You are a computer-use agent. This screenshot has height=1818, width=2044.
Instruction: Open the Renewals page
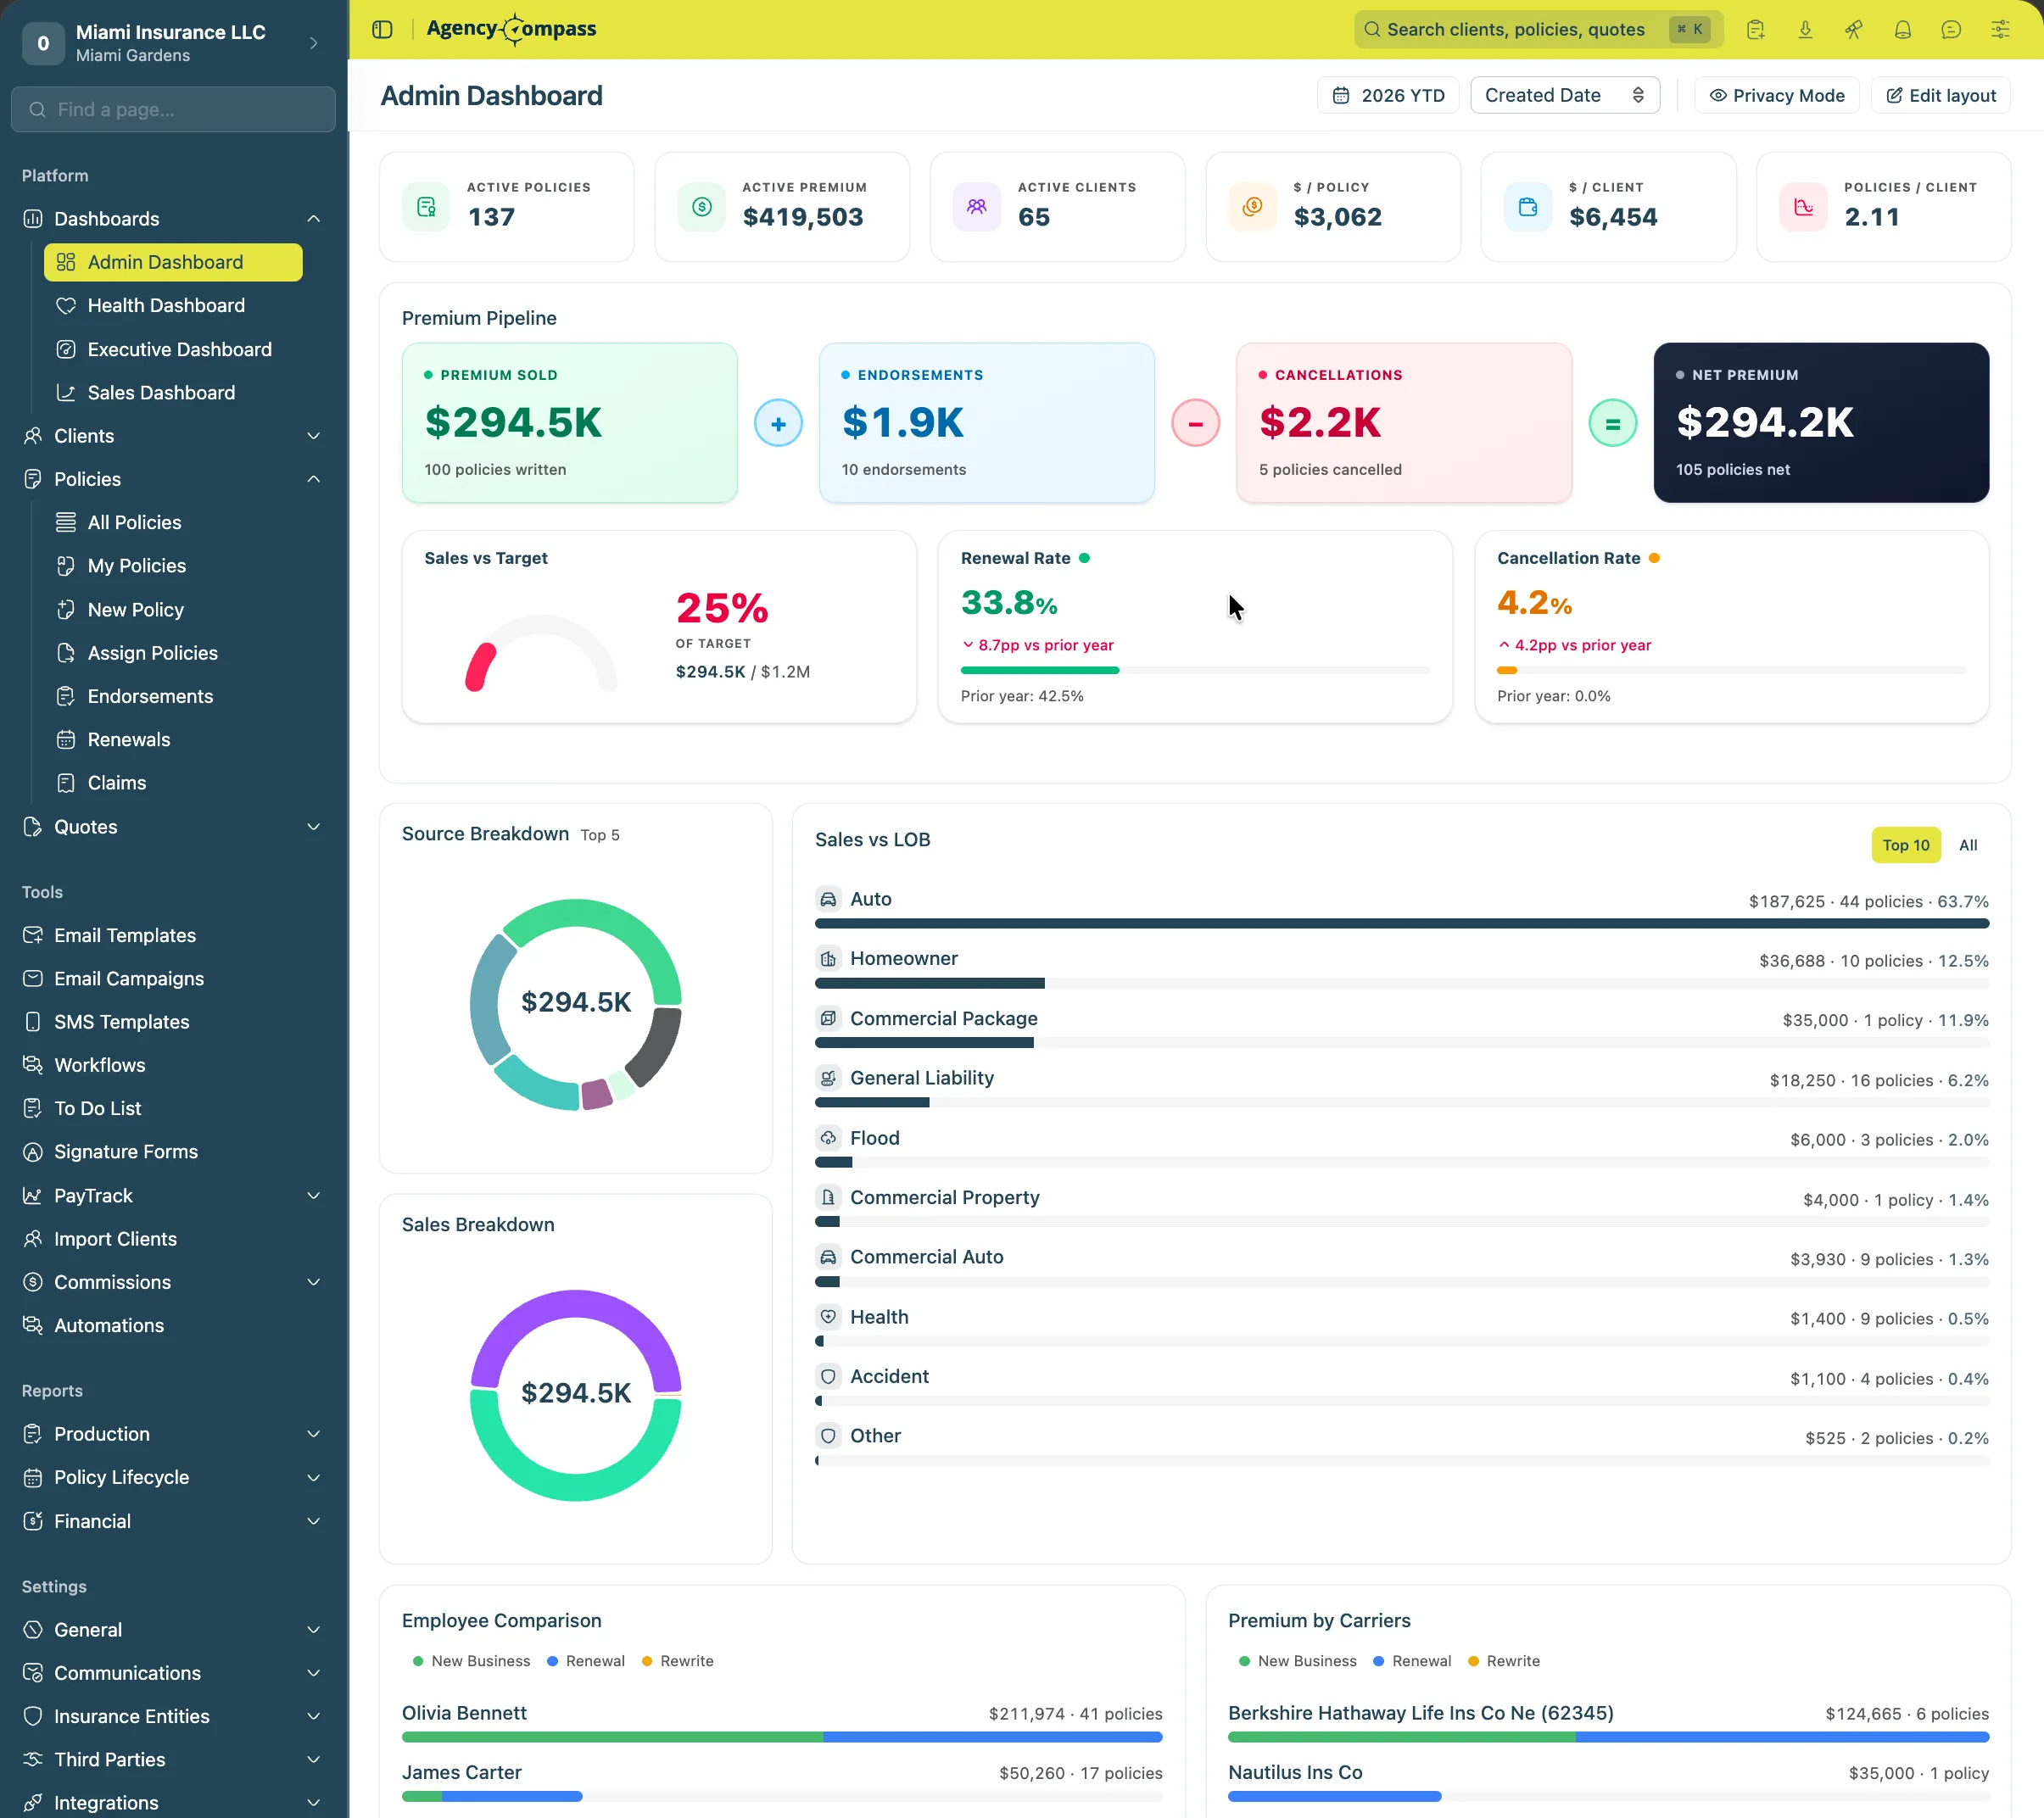(x=173, y=740)
